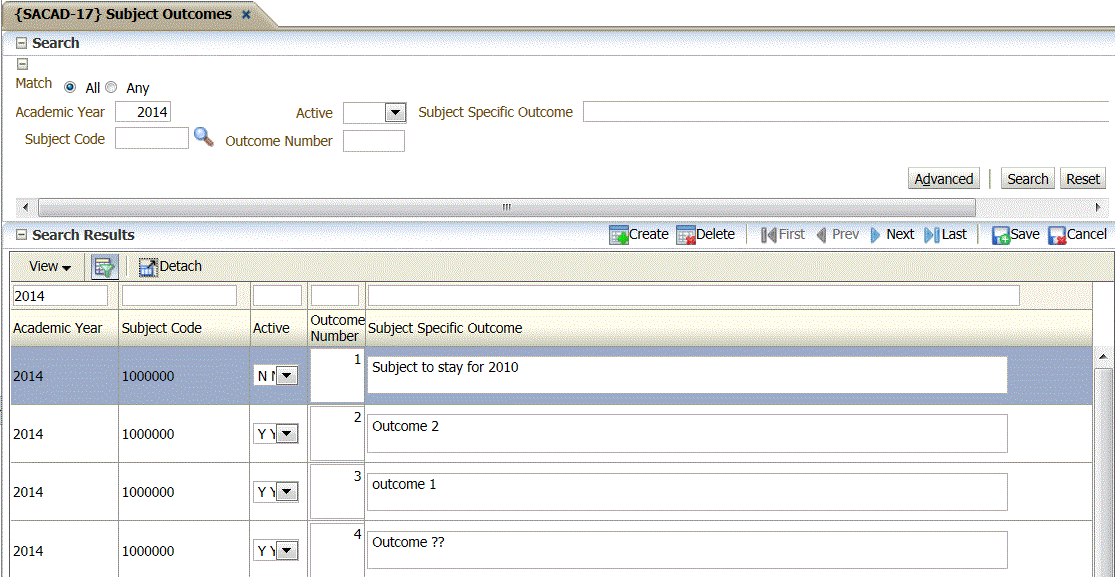Image resolution: width=1117 pixels, height=582 pixels.
Task: Toggle the Query By Example filter row
Action: (102, 266)
